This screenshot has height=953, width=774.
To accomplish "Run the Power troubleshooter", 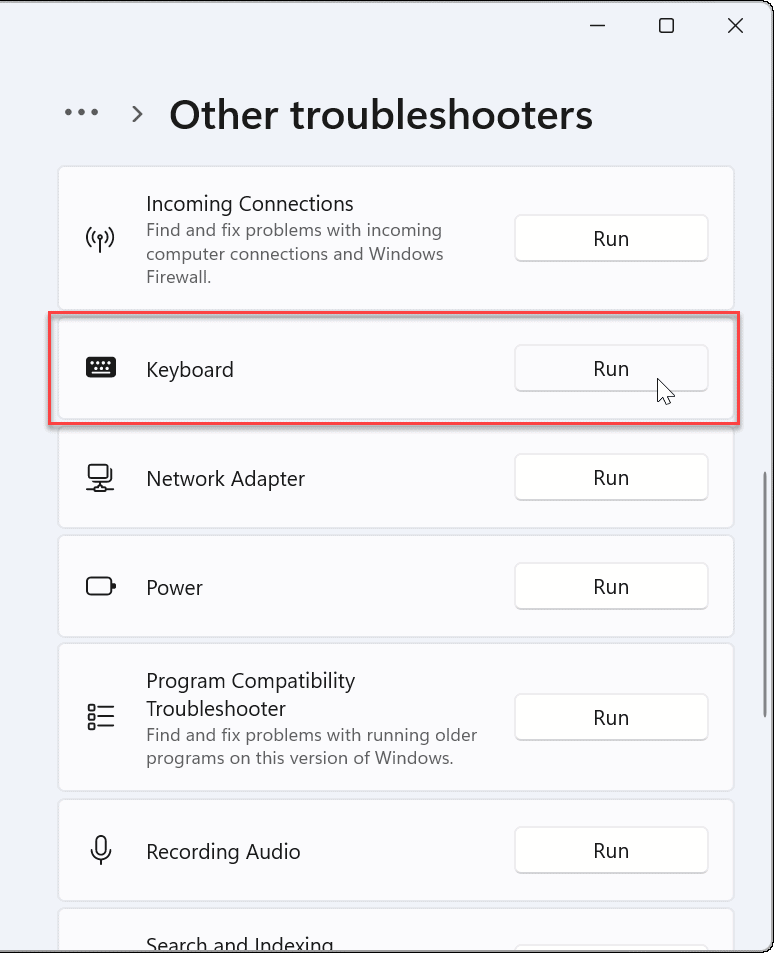I will click(611, 587).
